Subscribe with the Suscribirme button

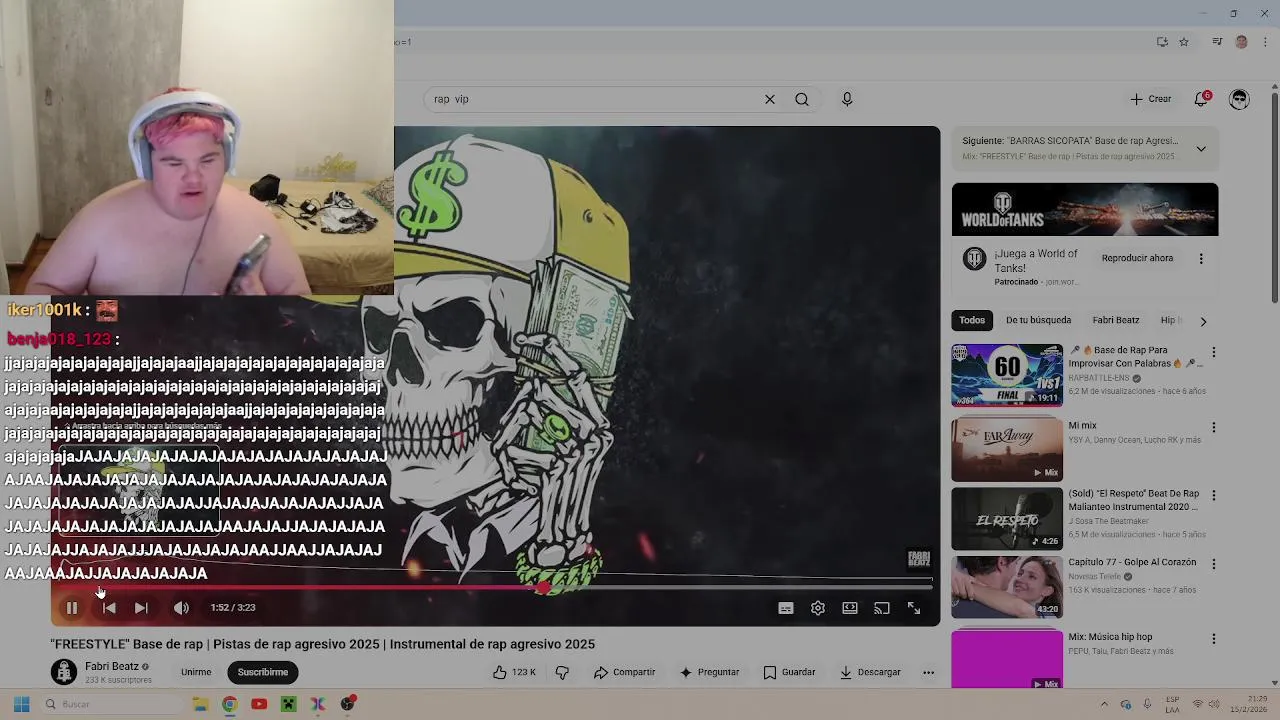[x=263, y=672]
